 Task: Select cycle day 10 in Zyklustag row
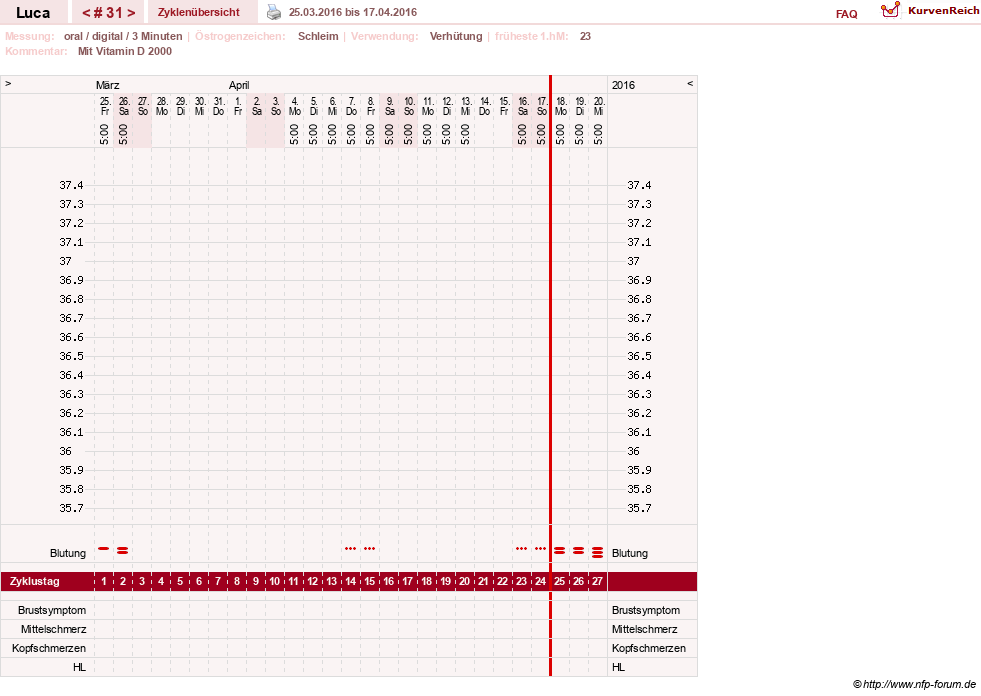(275, 581)
